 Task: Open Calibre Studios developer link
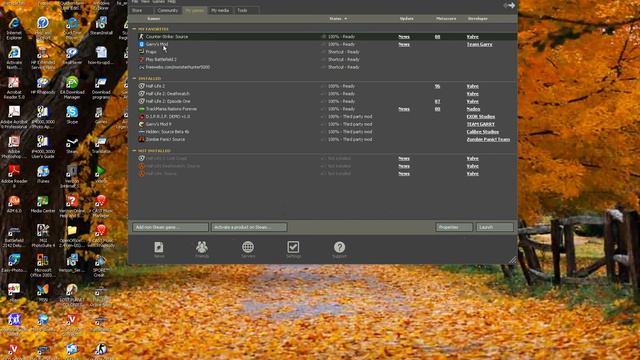click(x=482, y=132)
